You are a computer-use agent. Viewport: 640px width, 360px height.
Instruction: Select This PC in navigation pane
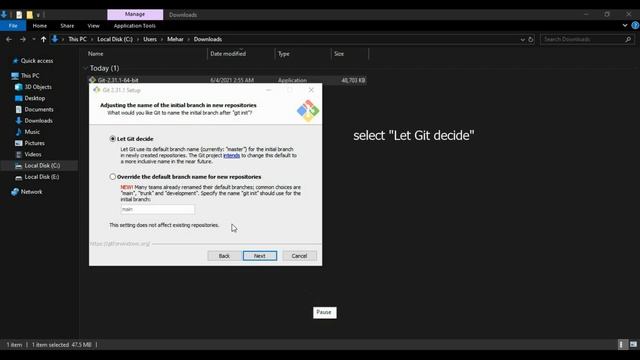pos(30,76)
